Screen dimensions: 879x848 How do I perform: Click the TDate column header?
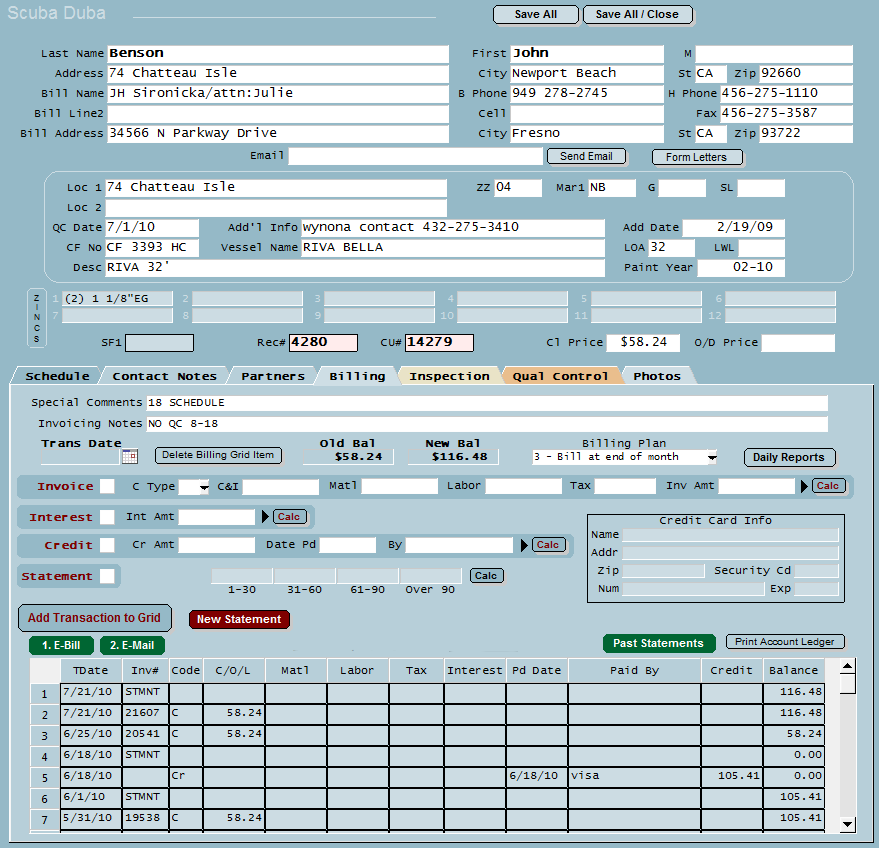91,670
